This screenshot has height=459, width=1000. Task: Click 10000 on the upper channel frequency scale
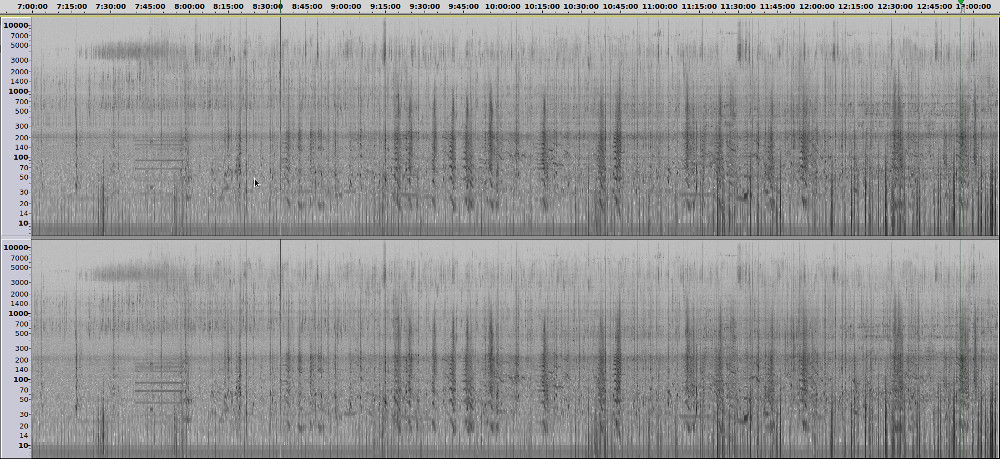coord(16,25)
